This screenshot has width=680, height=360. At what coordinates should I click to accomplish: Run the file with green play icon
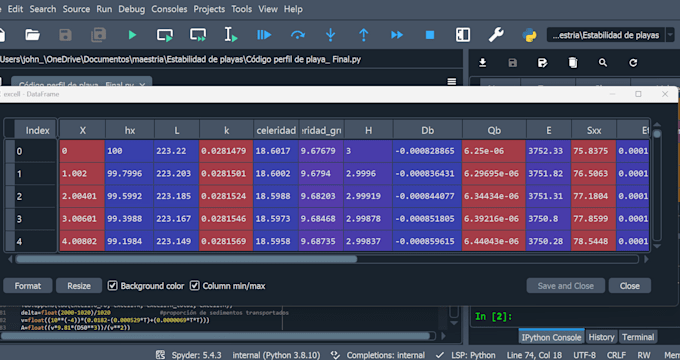tap(132, 35)
